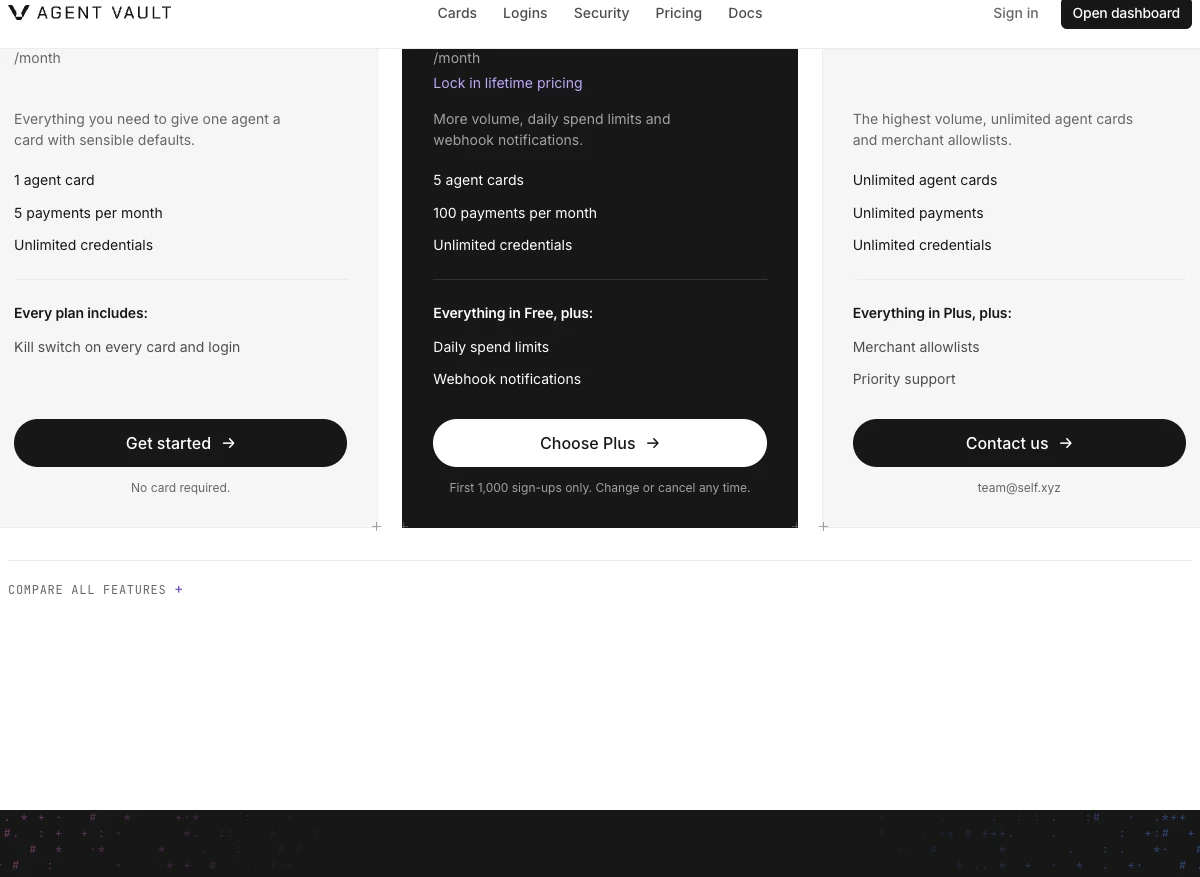The height and width of the screenshot is (877, 1200).
Task: Click the arrow icon on Get started
Action: pyautogui.click(x=229, y=443)
